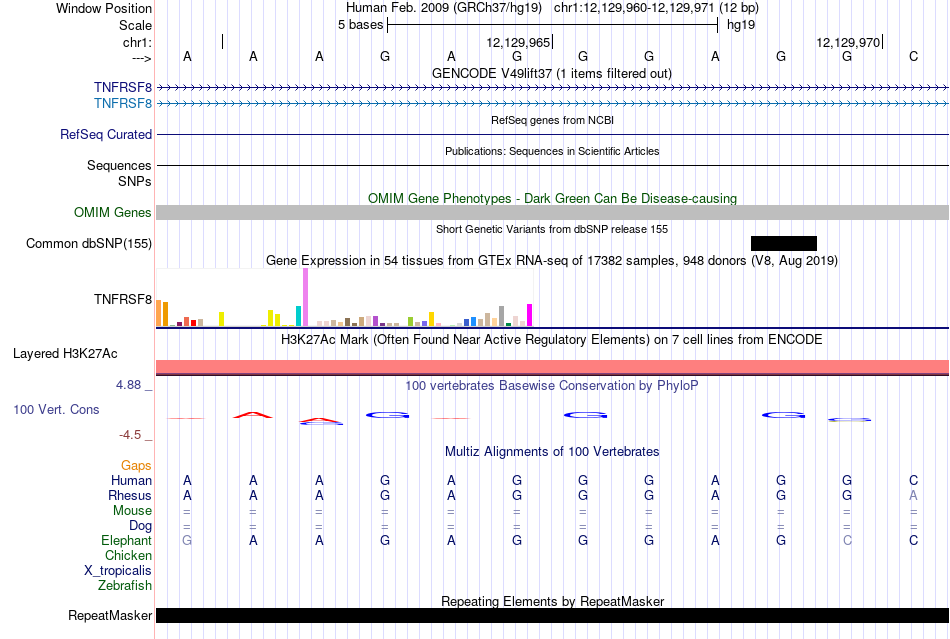Select the Human alignment row label

131,480
